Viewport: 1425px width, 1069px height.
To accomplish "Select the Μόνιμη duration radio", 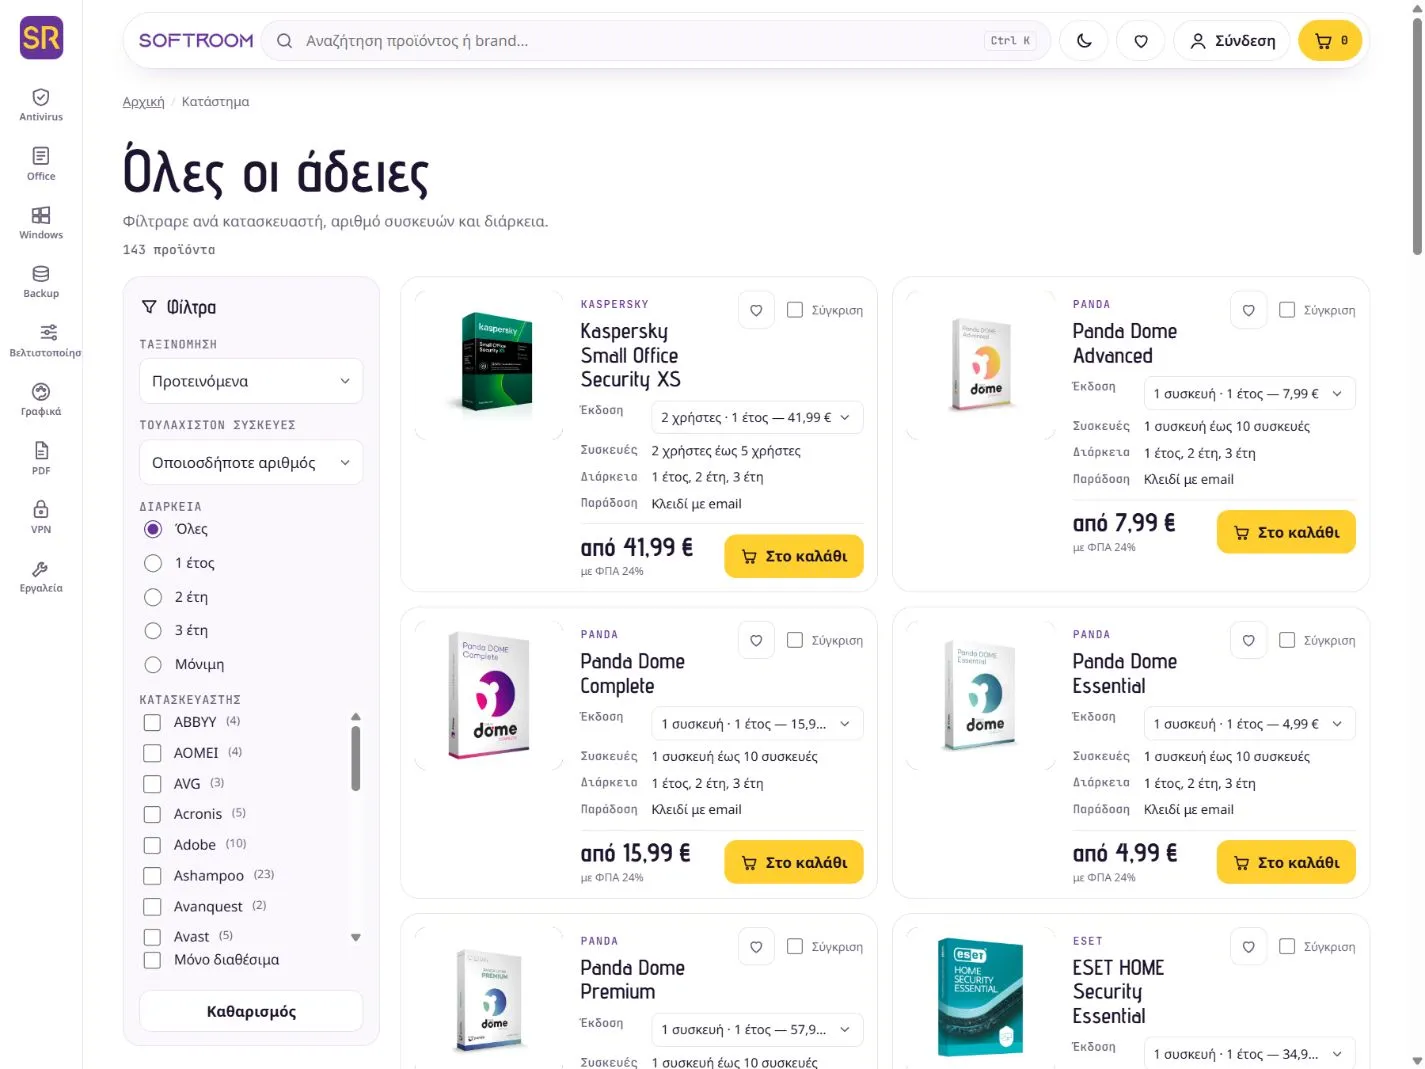I will pos(153,664).
